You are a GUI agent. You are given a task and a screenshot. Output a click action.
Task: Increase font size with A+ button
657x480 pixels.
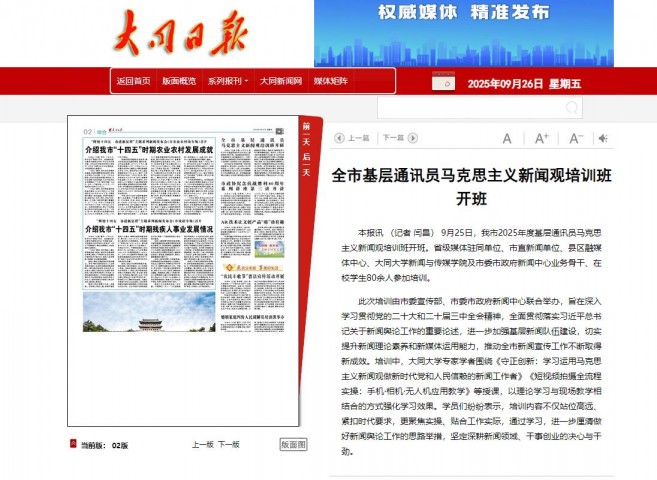point(541,138)
